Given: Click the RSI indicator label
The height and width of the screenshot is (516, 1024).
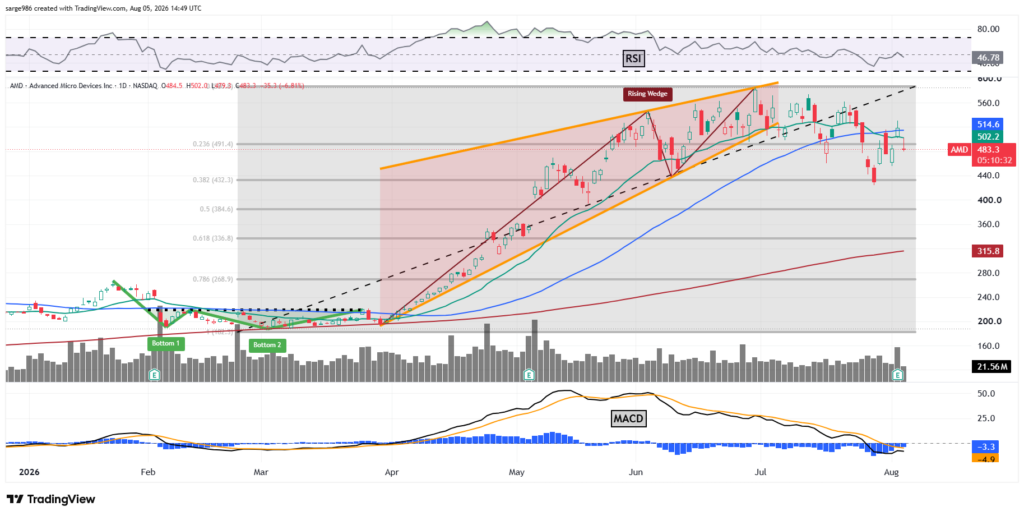Looking at the screenshot, I should 632,59.
